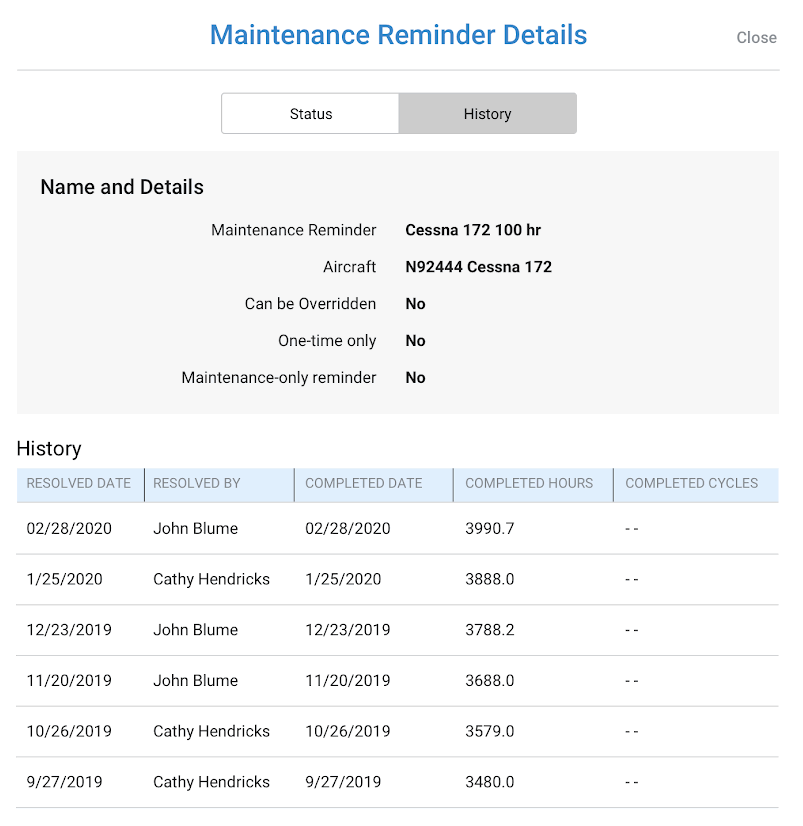The height and width of the screenshot is (826, 803).
Task: Select Cathy Hendricks in the 10/26/2019 row
Action: pyautogui.click(x=211, y=731)
